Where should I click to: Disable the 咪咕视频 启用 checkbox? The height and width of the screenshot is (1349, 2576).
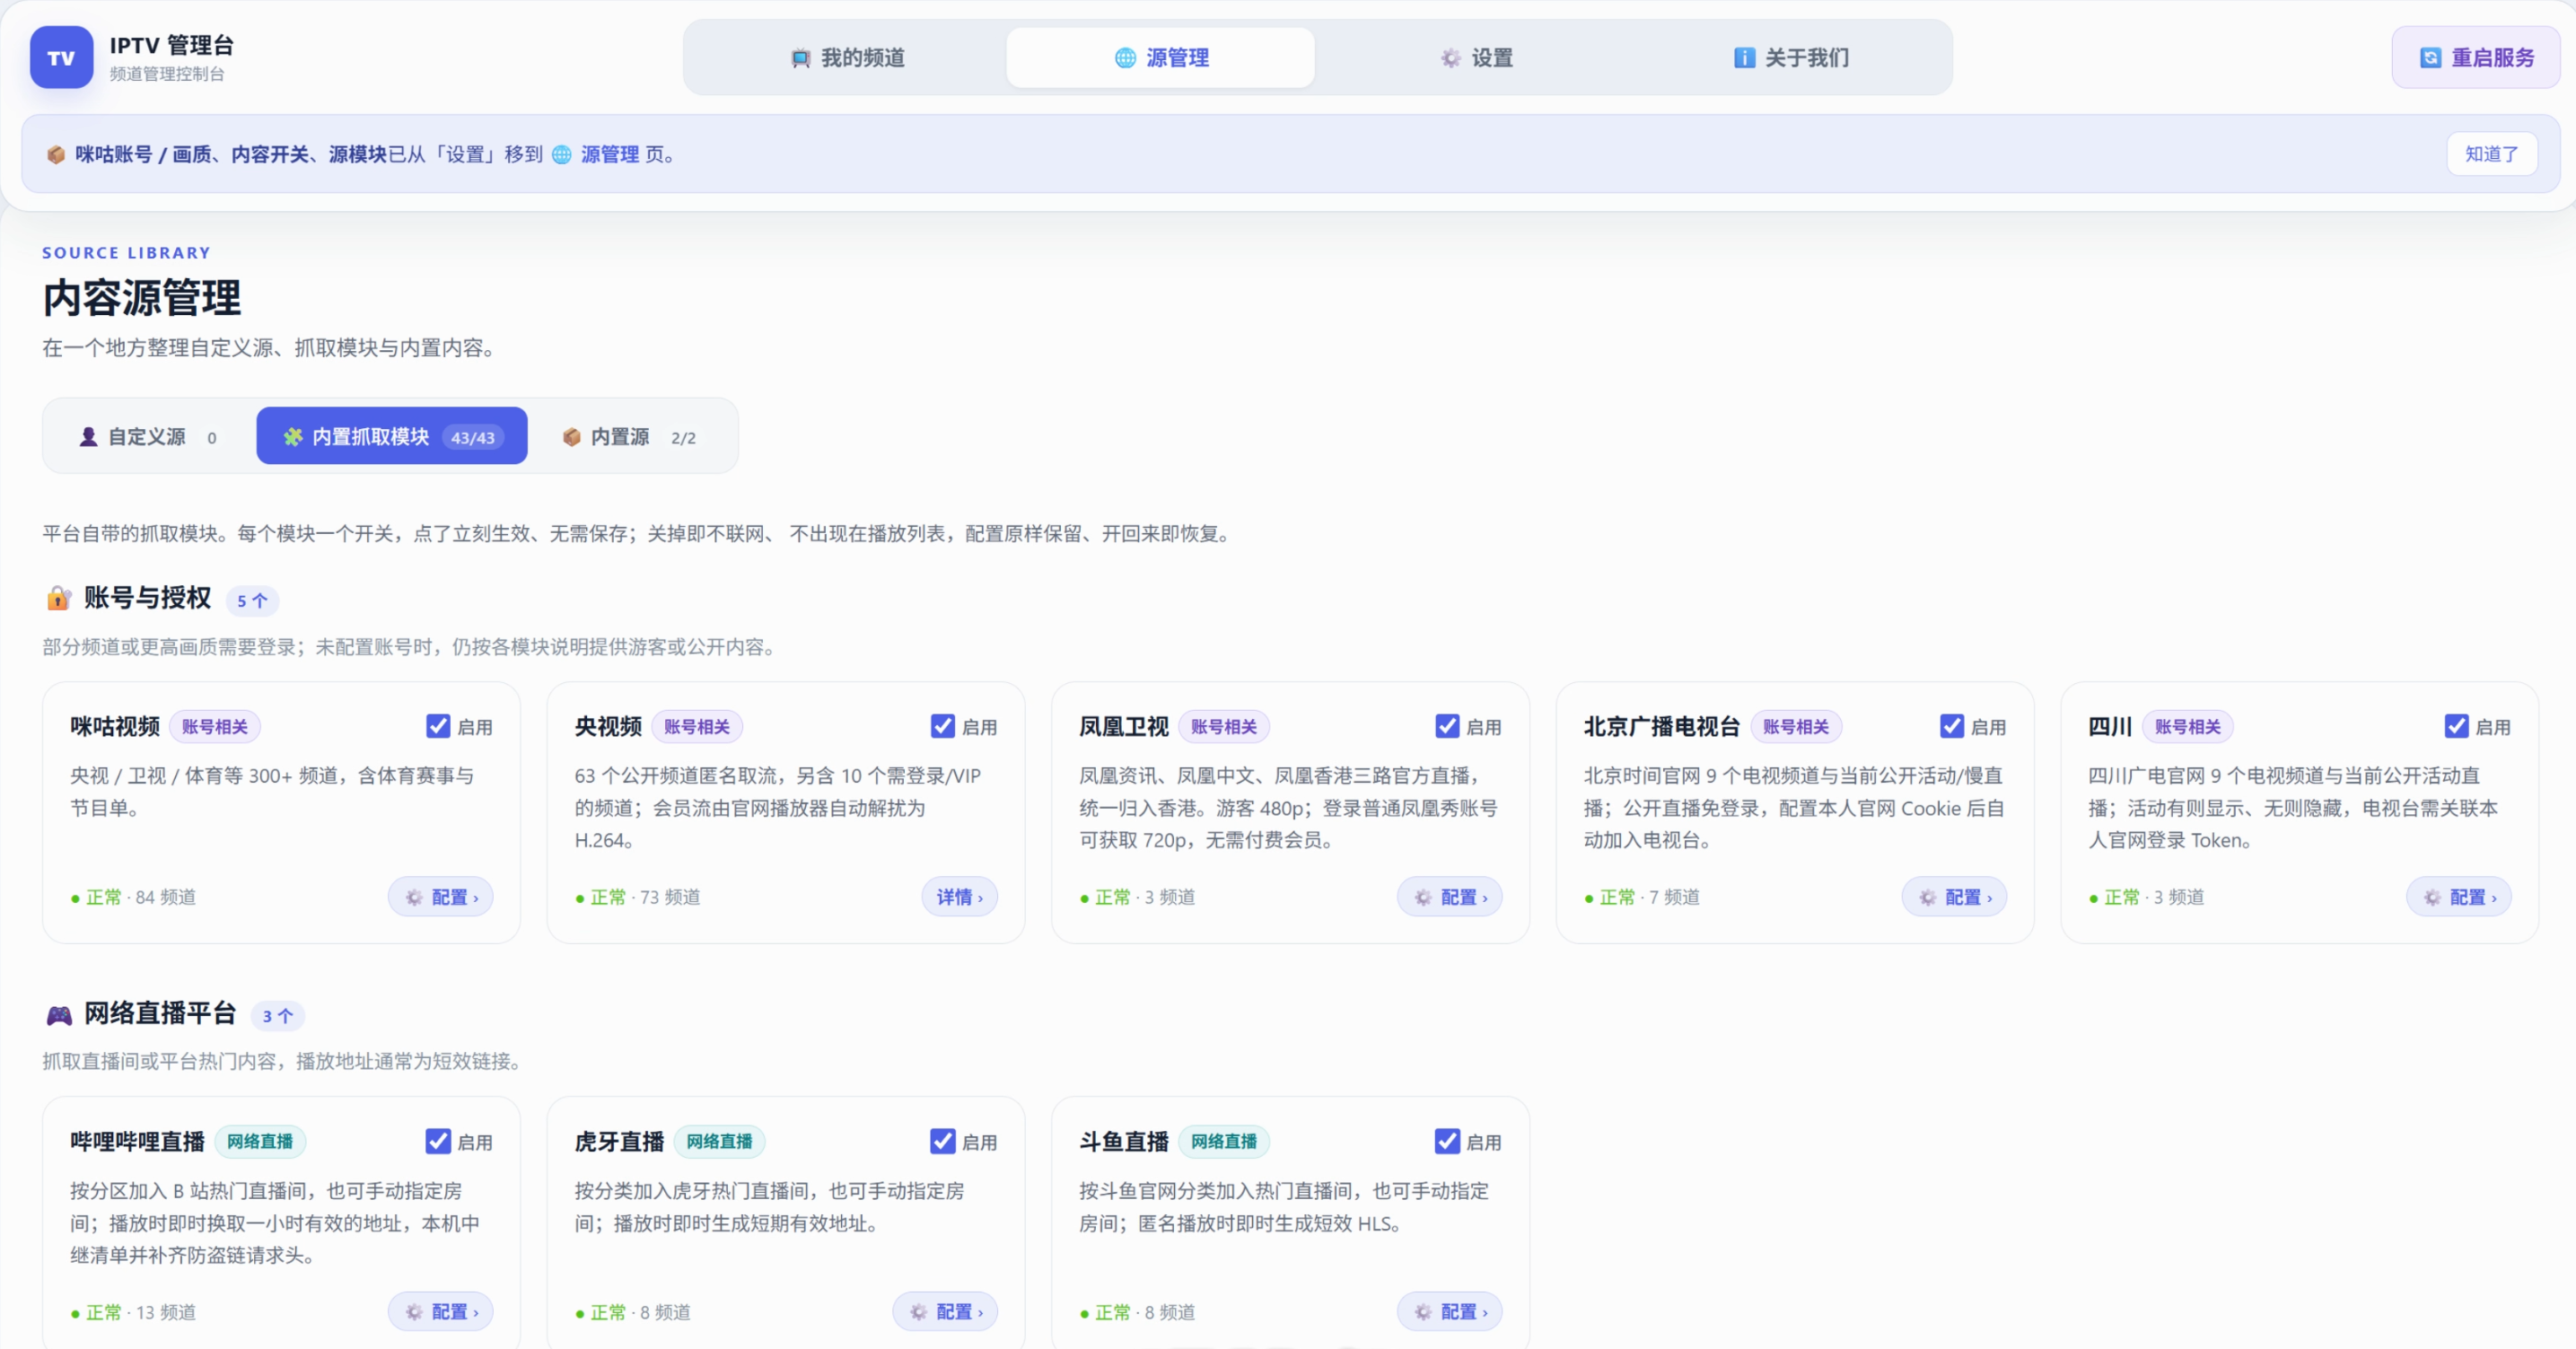438,726
